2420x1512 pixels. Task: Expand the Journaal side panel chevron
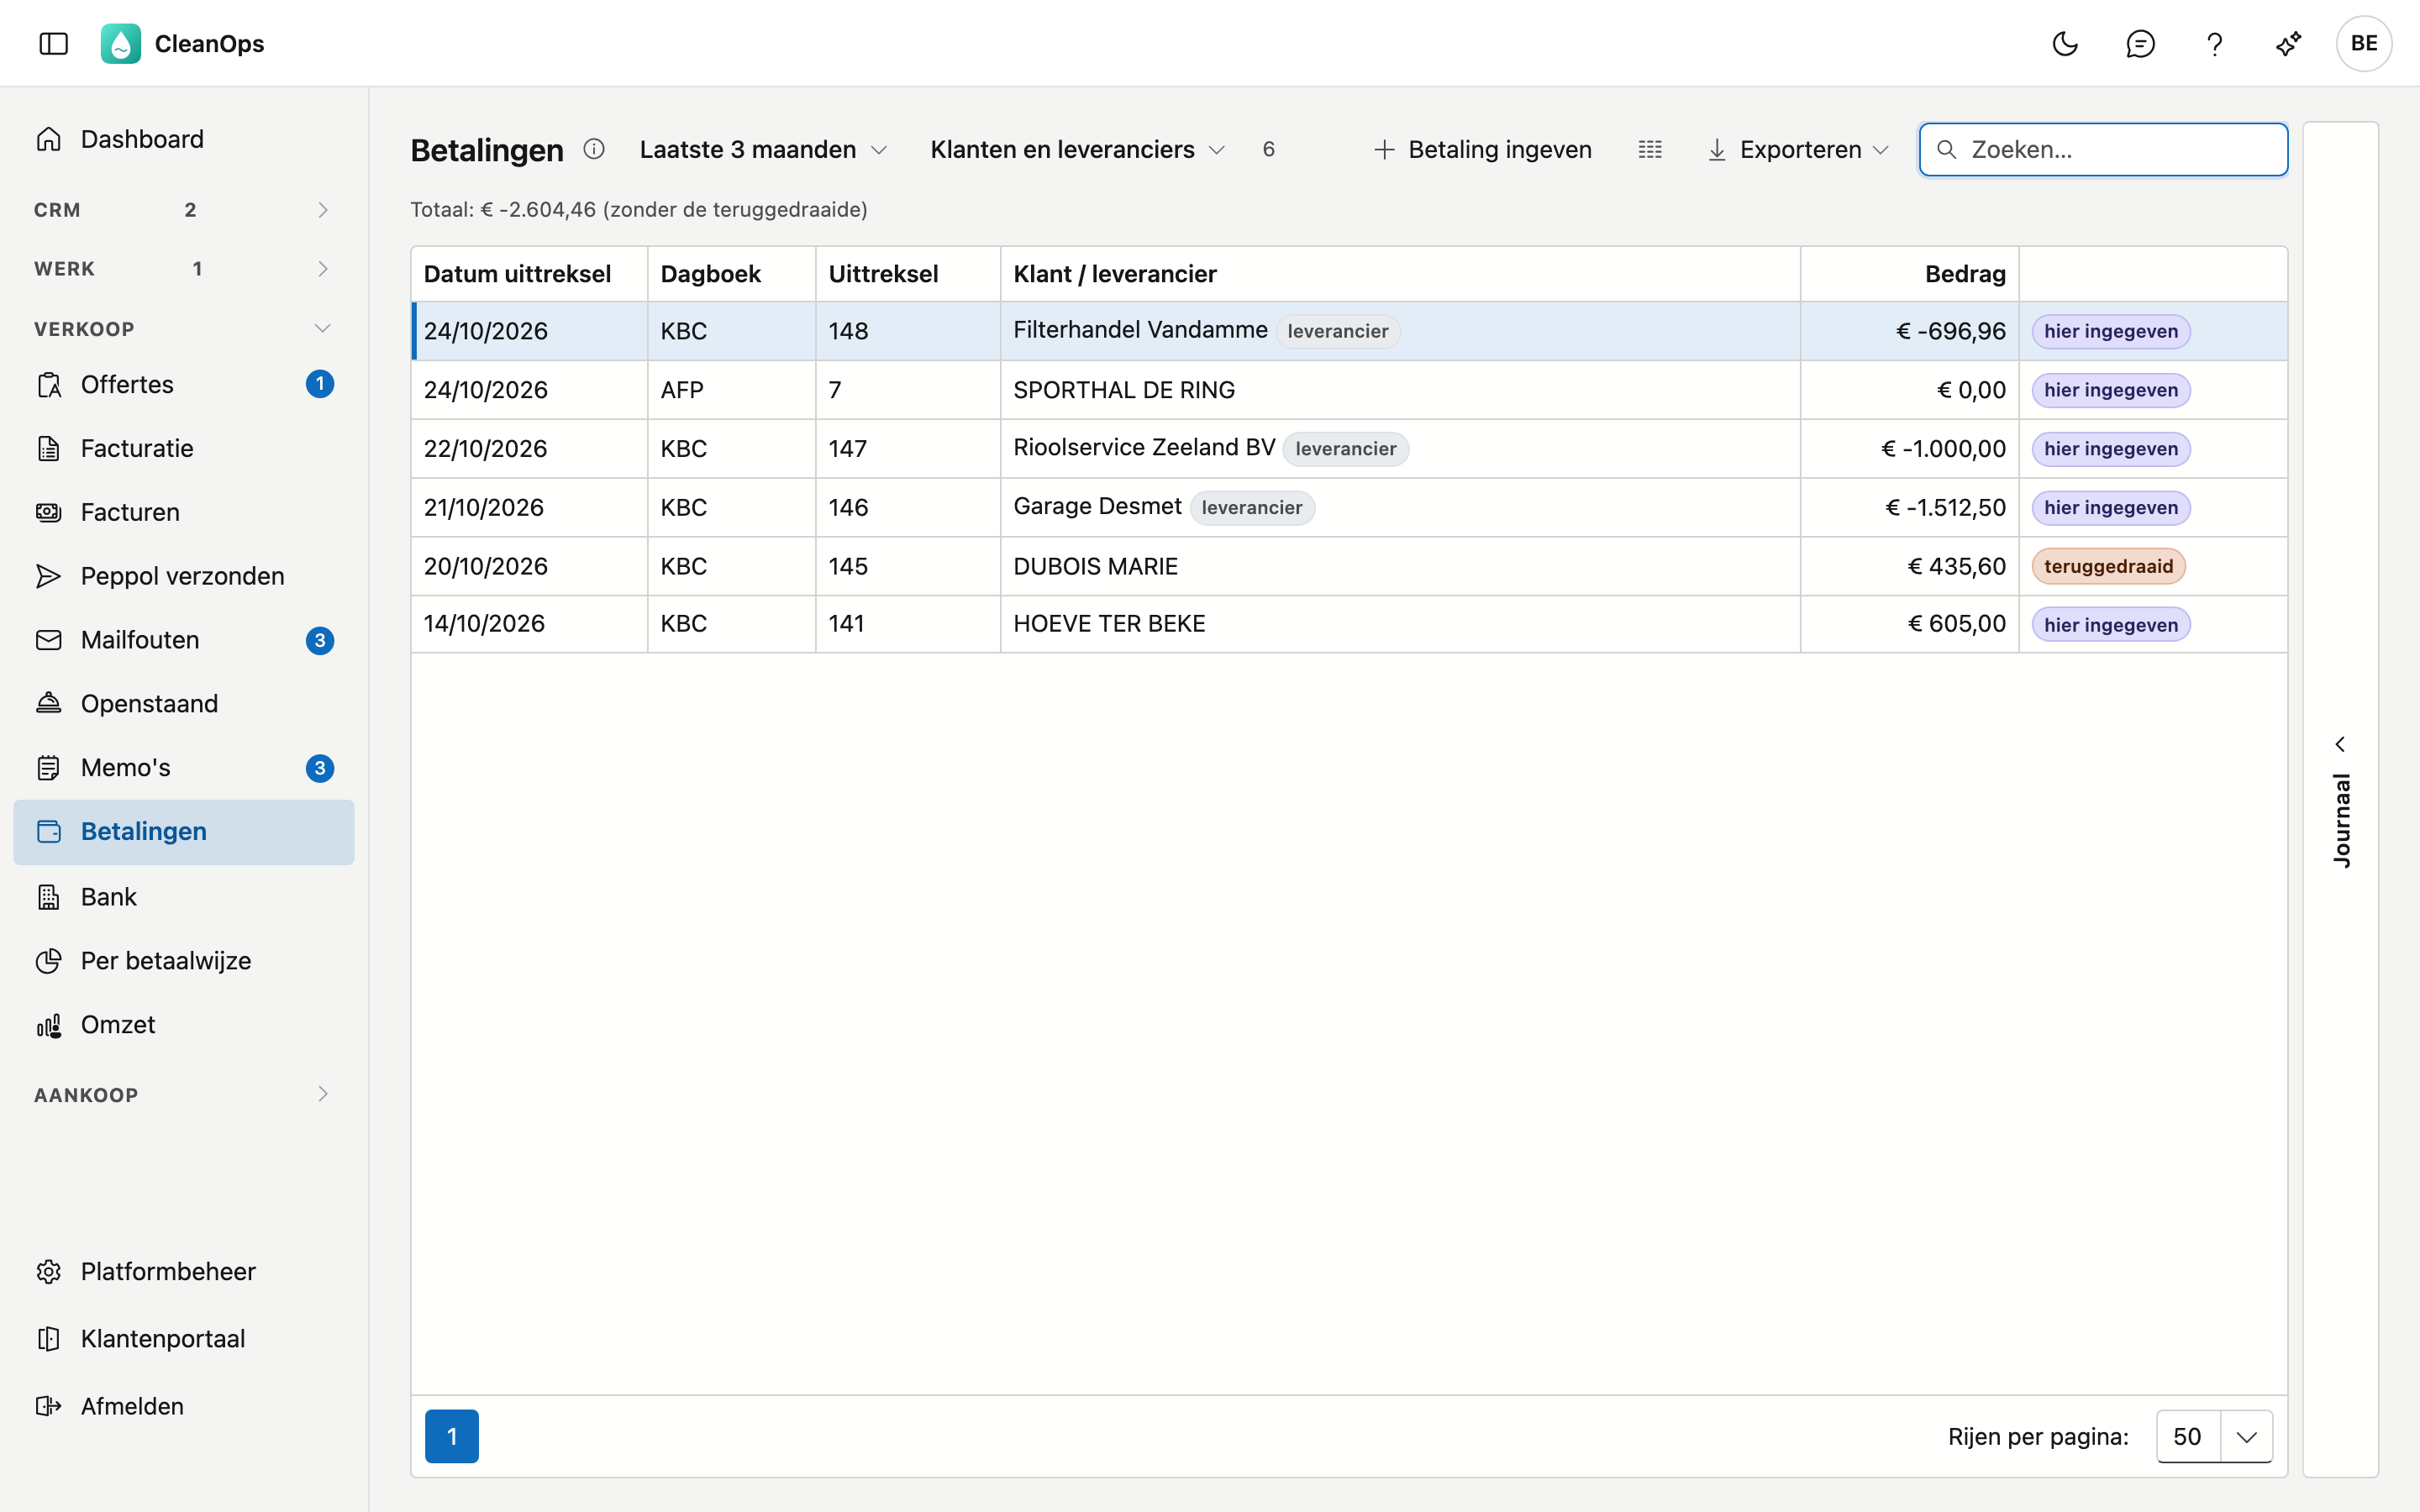pos(2340,744)
